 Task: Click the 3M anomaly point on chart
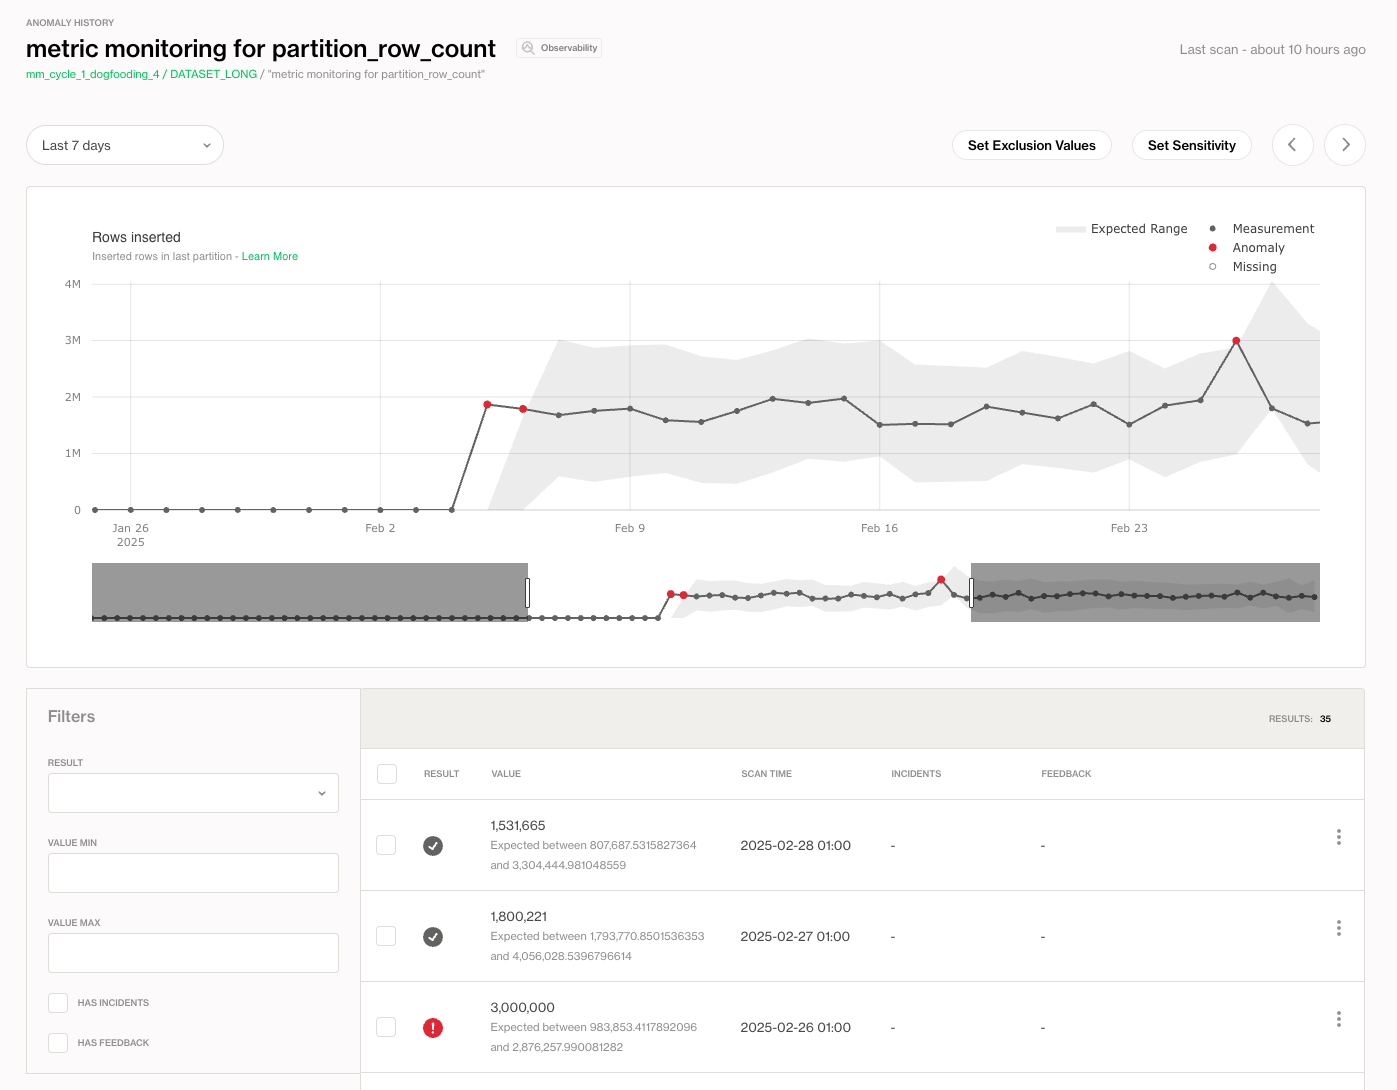(x=1237, y=341)
